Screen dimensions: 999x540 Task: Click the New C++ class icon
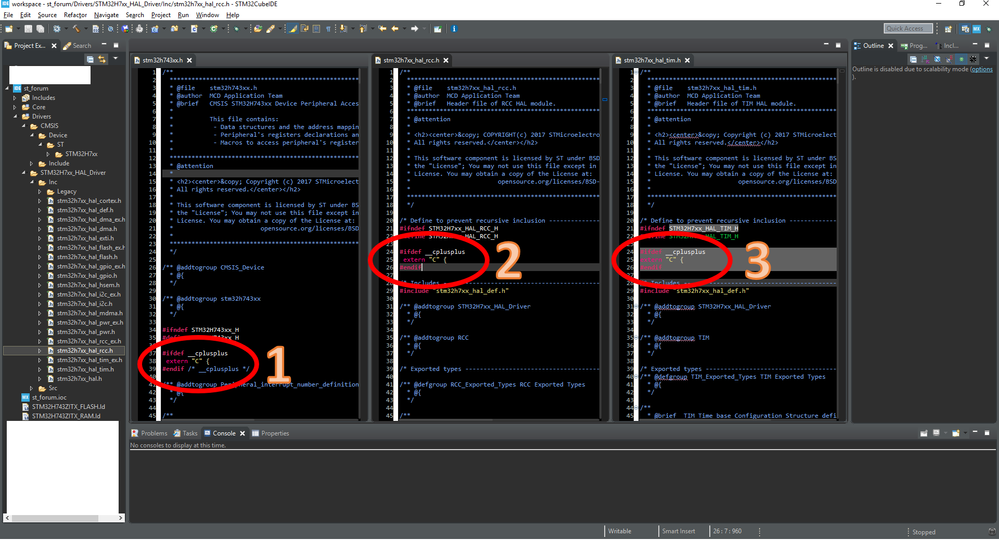click(213, 29)
